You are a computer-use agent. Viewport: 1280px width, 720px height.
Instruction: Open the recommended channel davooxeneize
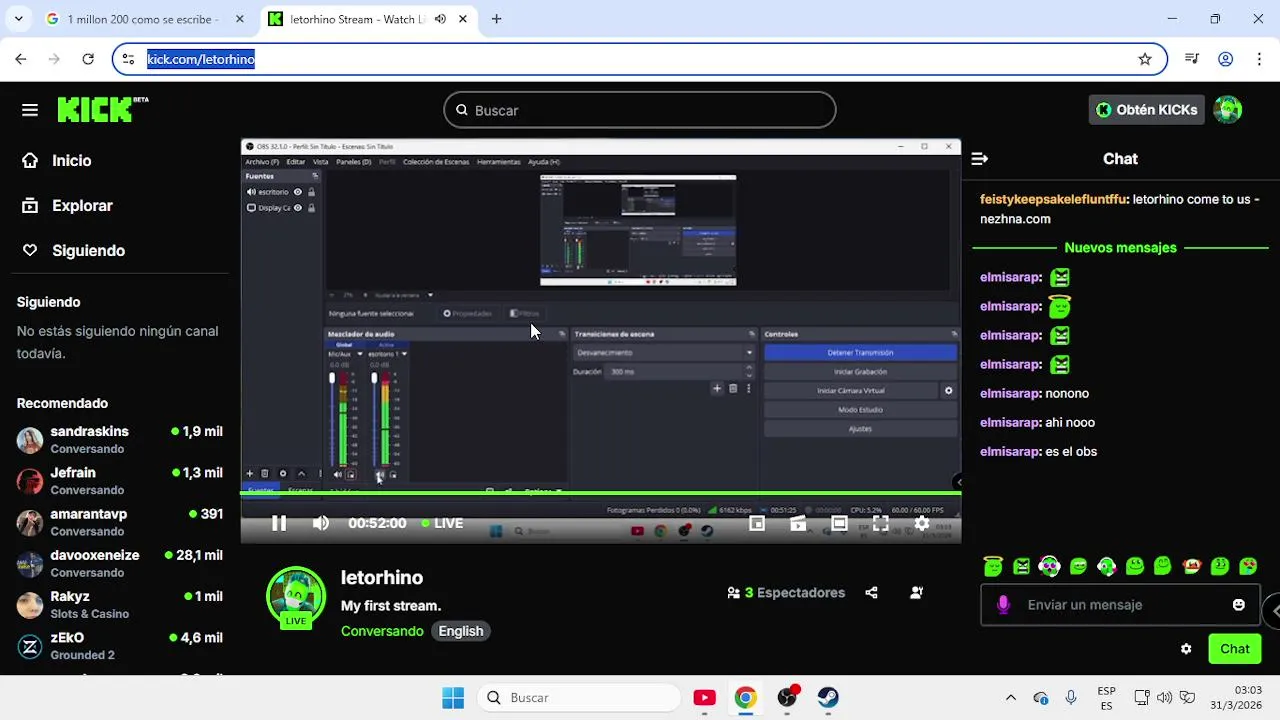pyautogui.click(x=120, y=564)
